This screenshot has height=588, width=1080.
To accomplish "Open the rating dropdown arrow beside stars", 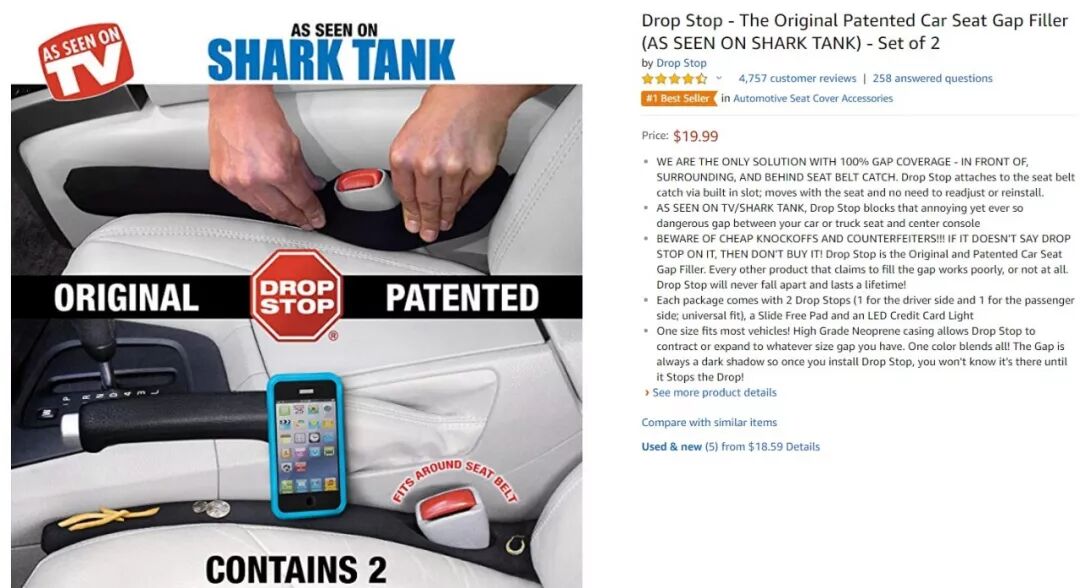I will click(x=719, y=78).
